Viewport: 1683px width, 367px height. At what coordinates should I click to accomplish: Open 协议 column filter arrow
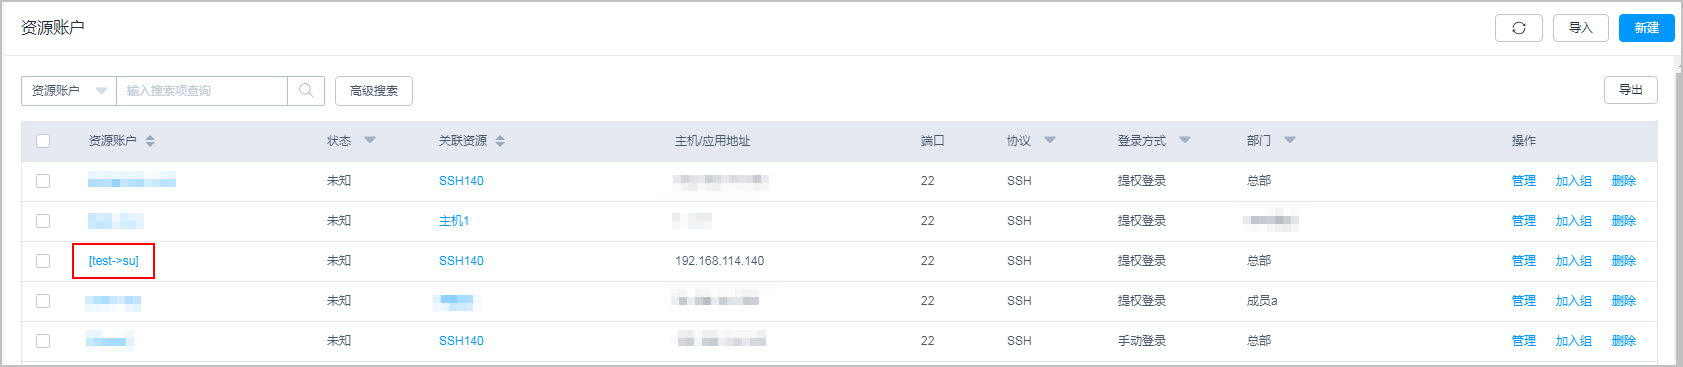pos(1050,140)
